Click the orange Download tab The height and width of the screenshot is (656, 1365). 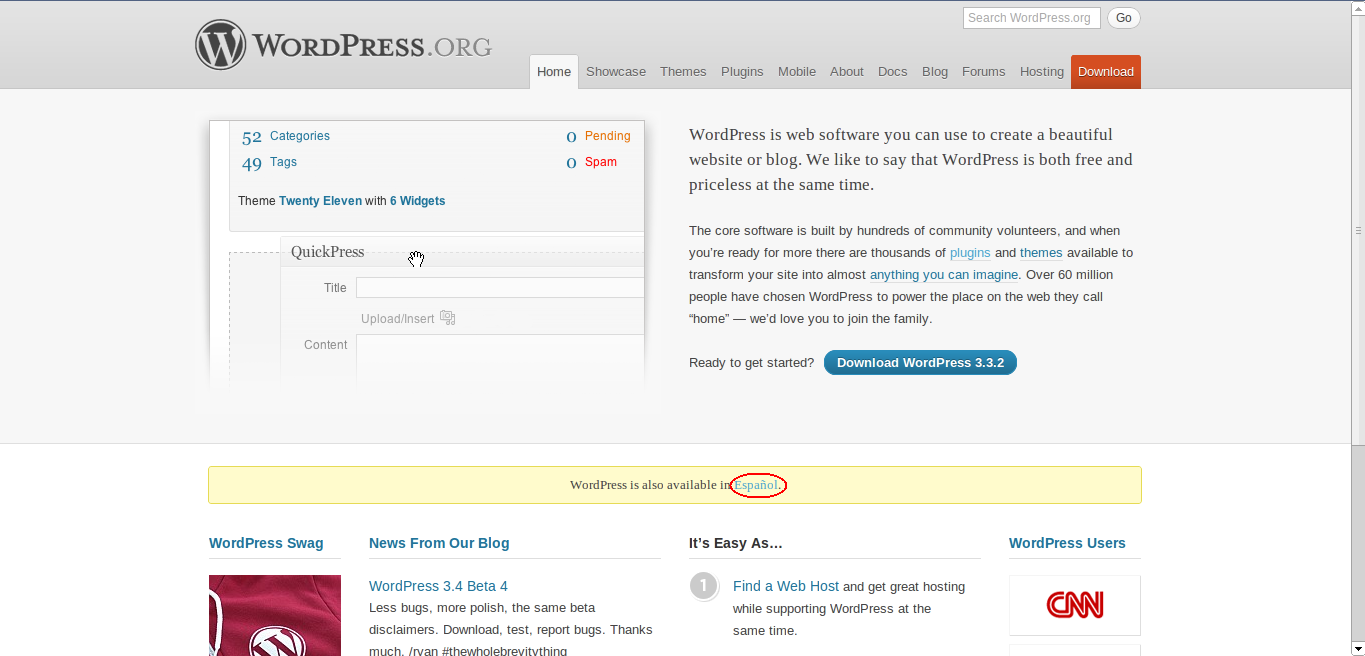click(x=1106, y=72)
